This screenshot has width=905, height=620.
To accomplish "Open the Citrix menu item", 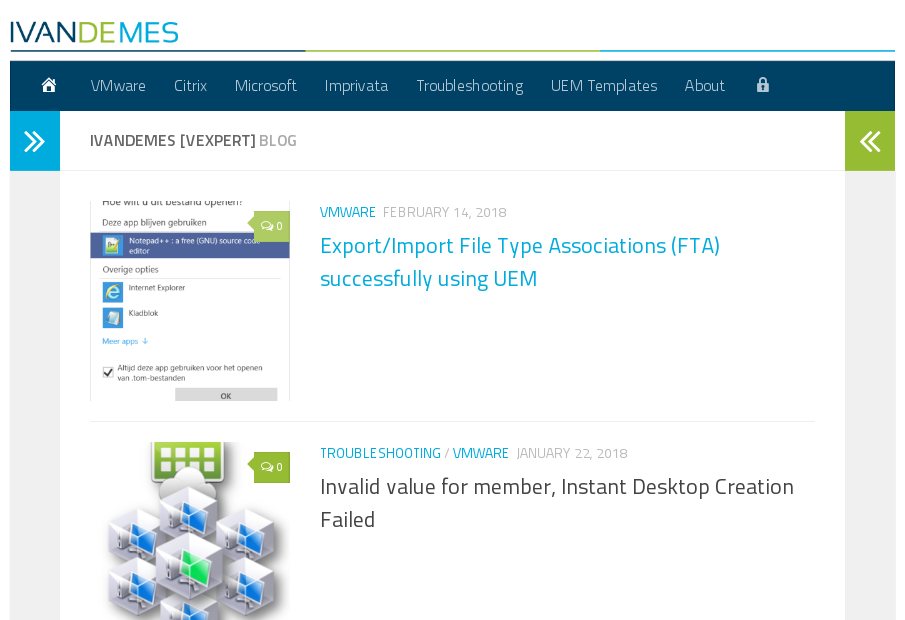I will 190,85.
